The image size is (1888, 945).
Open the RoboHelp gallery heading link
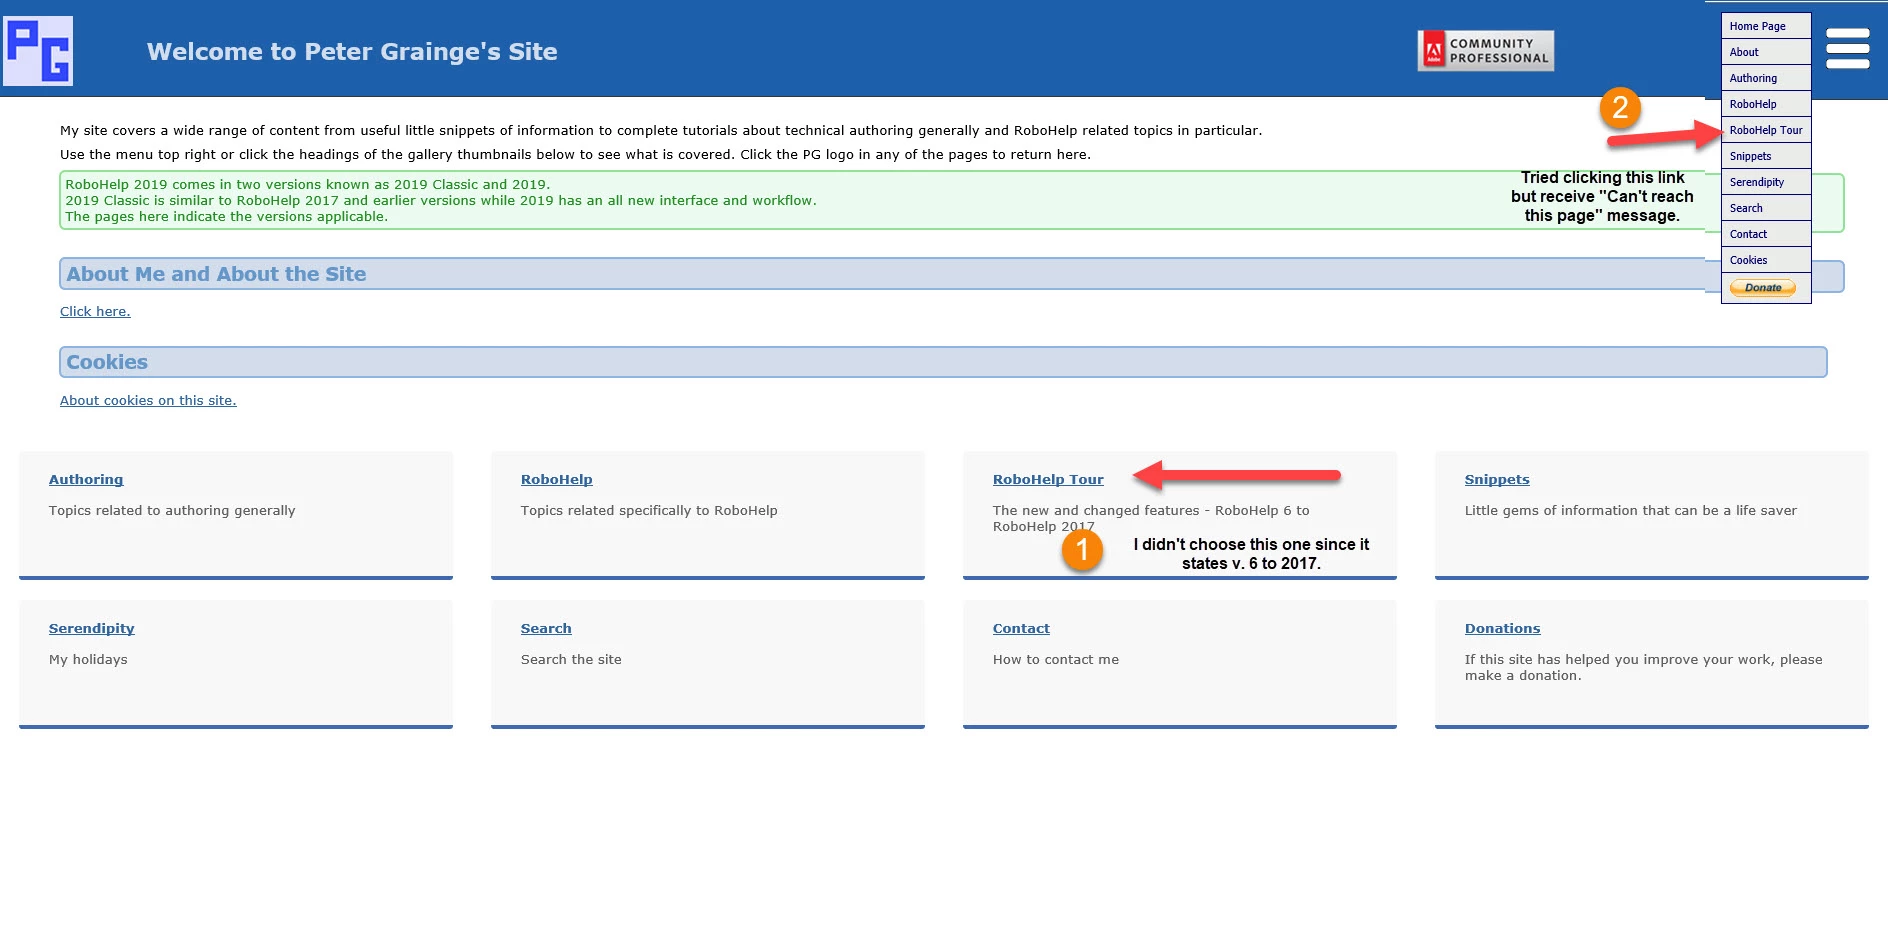click(x=557, y=479)
